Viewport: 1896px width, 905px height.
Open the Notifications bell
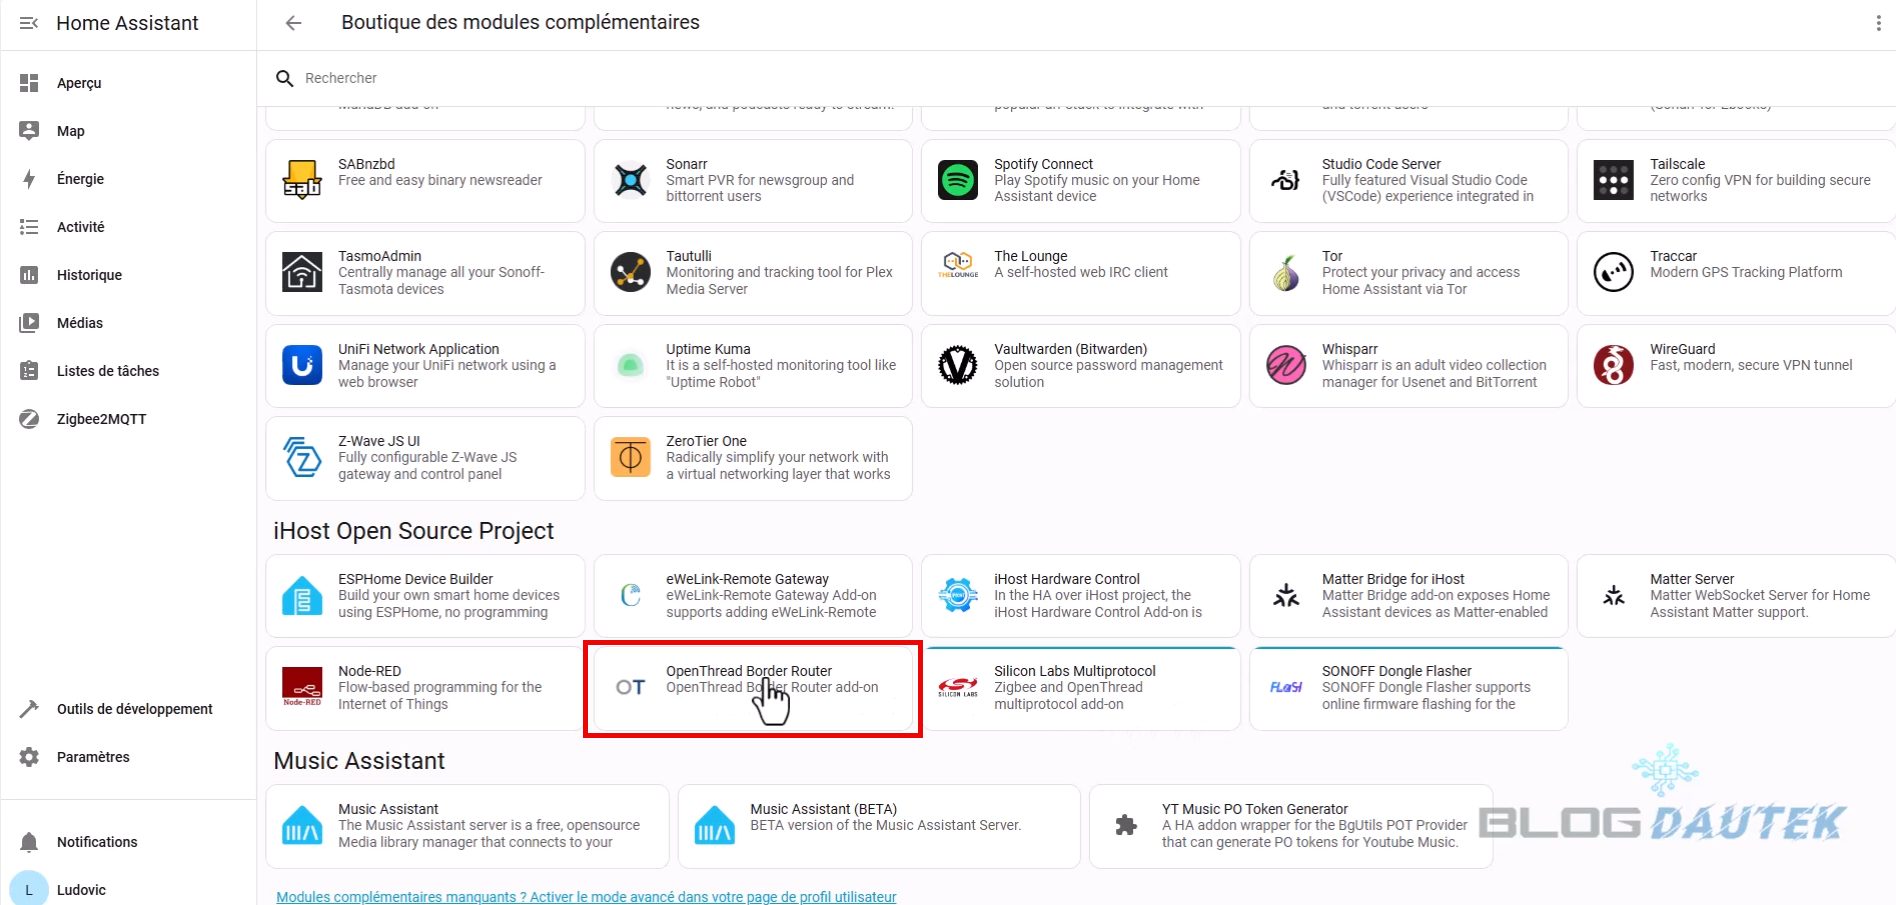96,842
